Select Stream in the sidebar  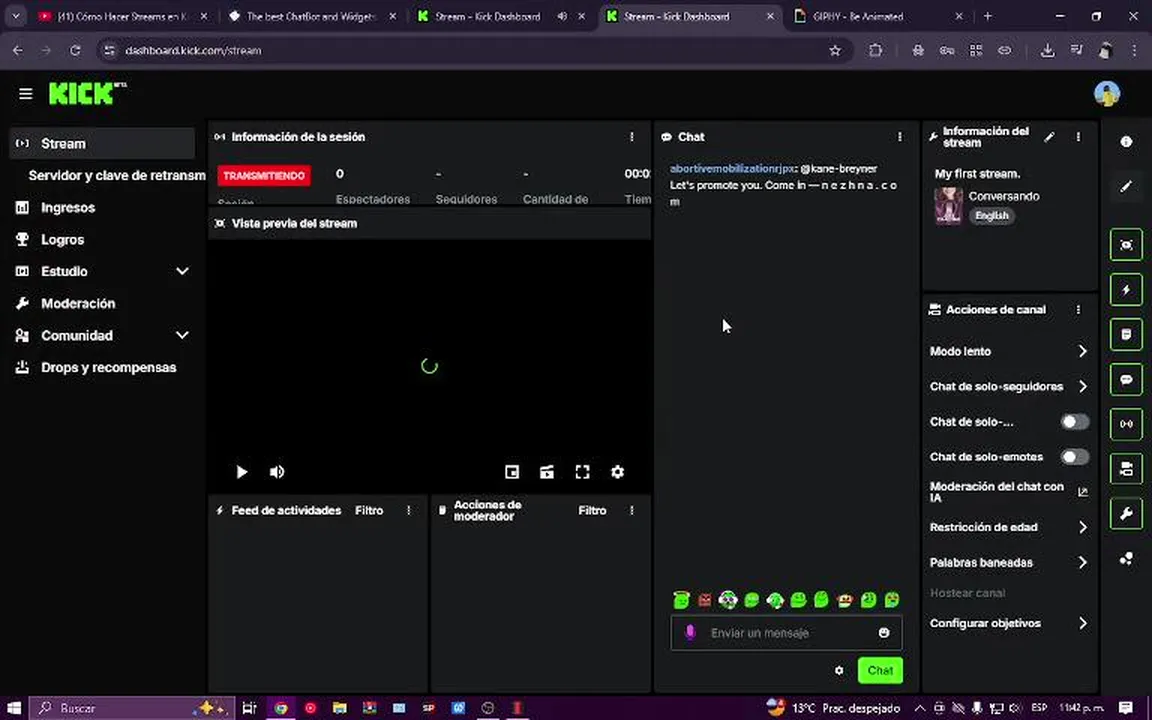tap(102, 143)
